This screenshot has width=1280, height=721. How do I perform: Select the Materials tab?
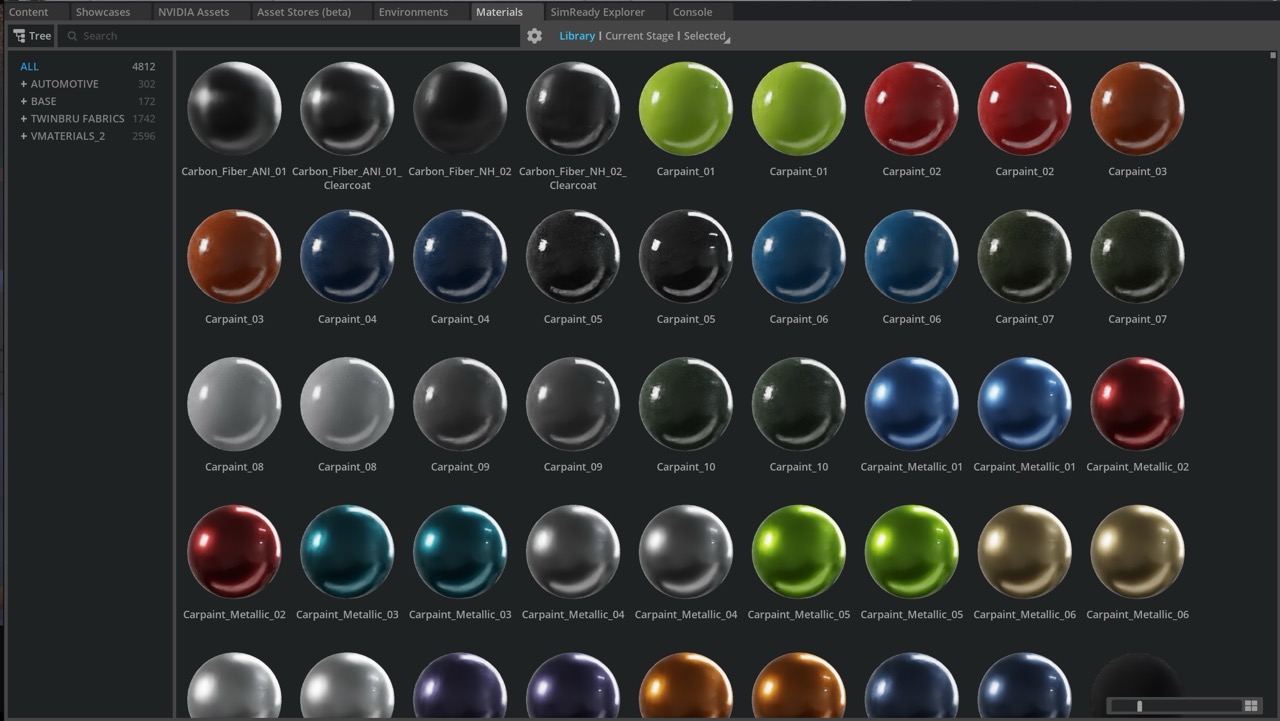tap(499, 12)
